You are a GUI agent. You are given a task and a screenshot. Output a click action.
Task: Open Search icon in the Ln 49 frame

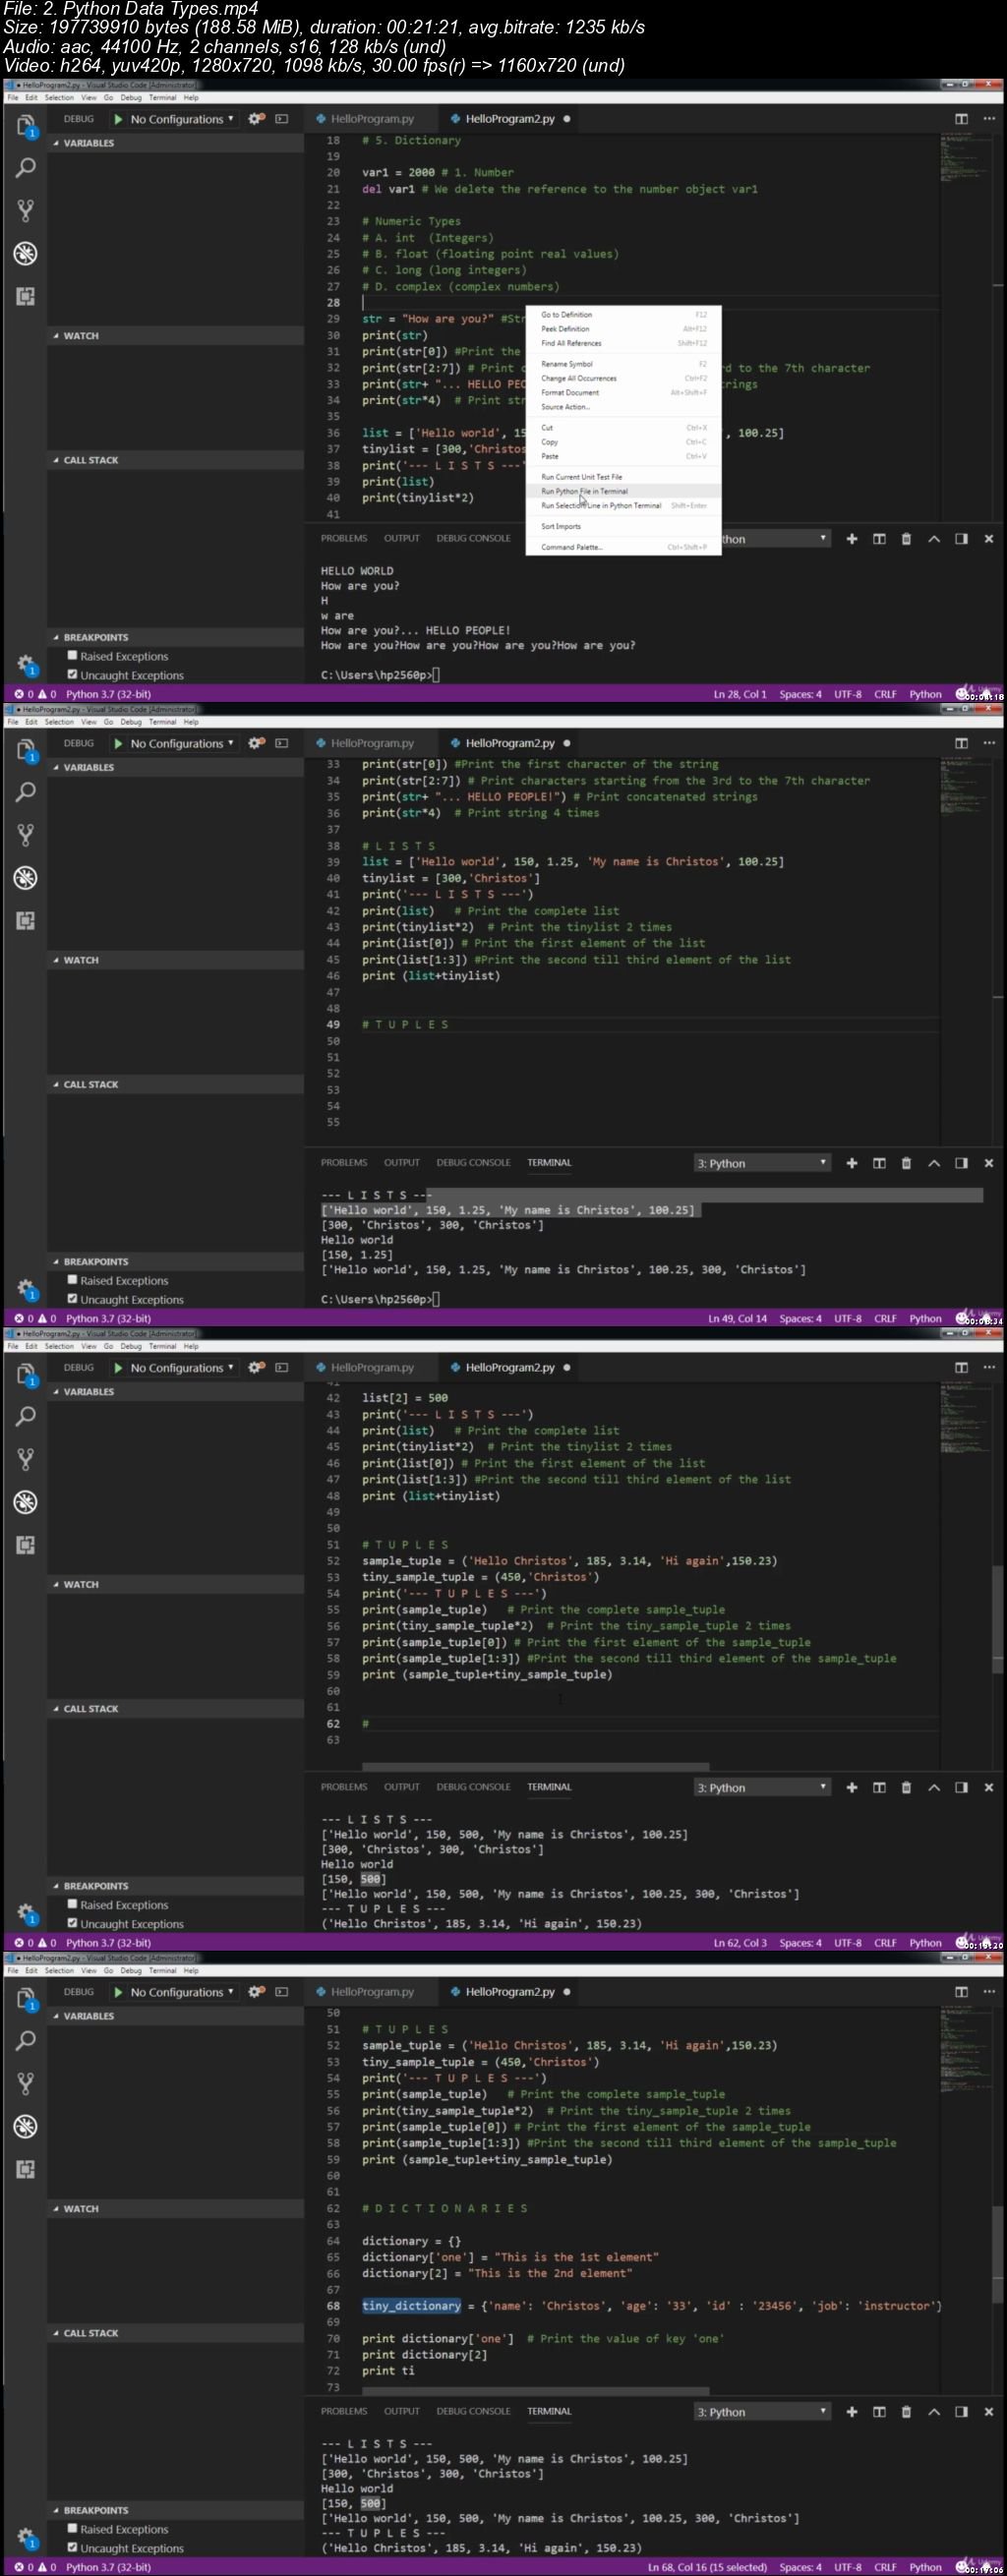[26, 792]
